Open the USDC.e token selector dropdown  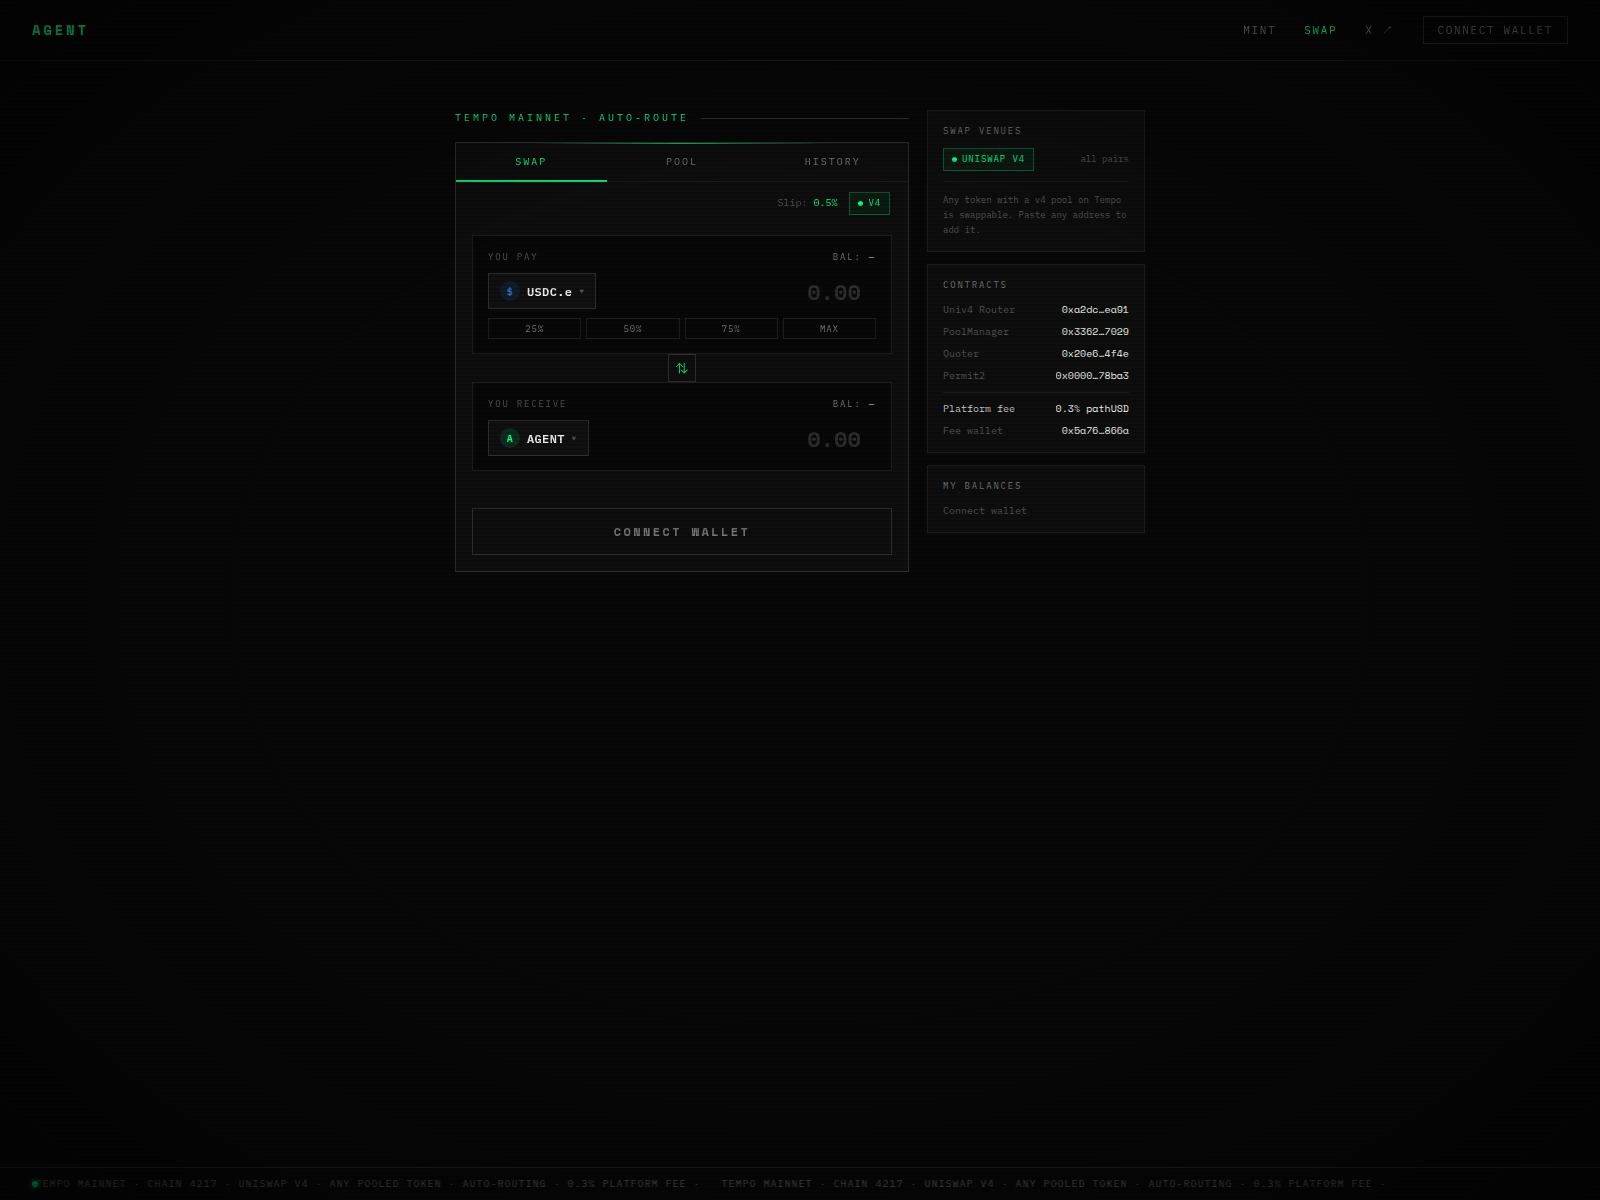tap(541, 291)
